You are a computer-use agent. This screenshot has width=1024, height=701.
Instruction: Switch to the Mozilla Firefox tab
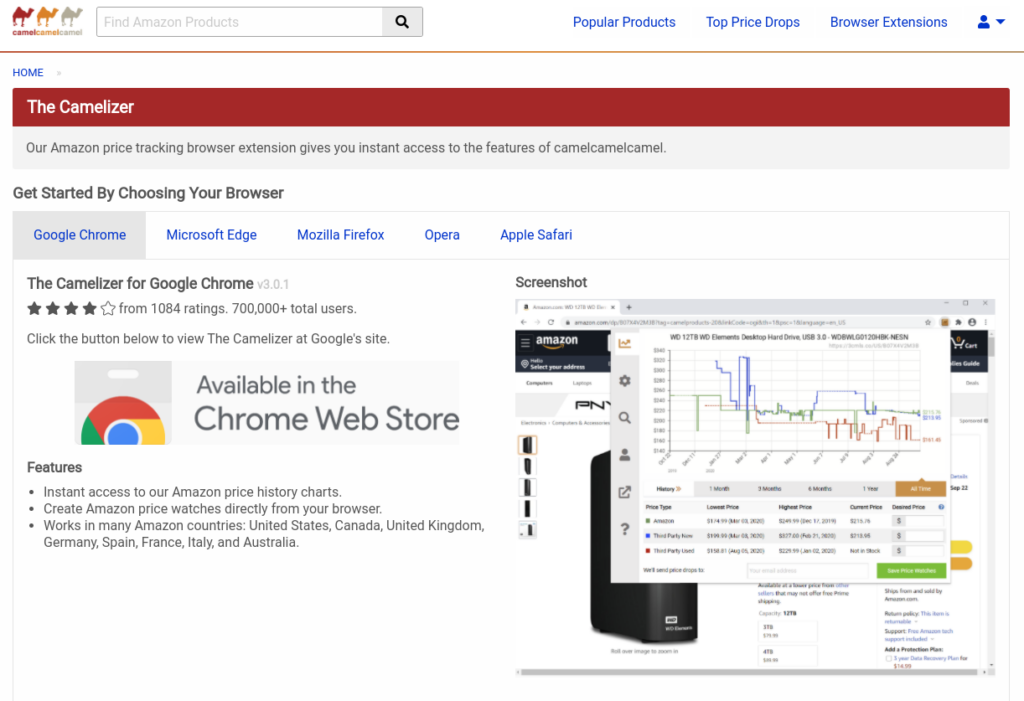340,235
